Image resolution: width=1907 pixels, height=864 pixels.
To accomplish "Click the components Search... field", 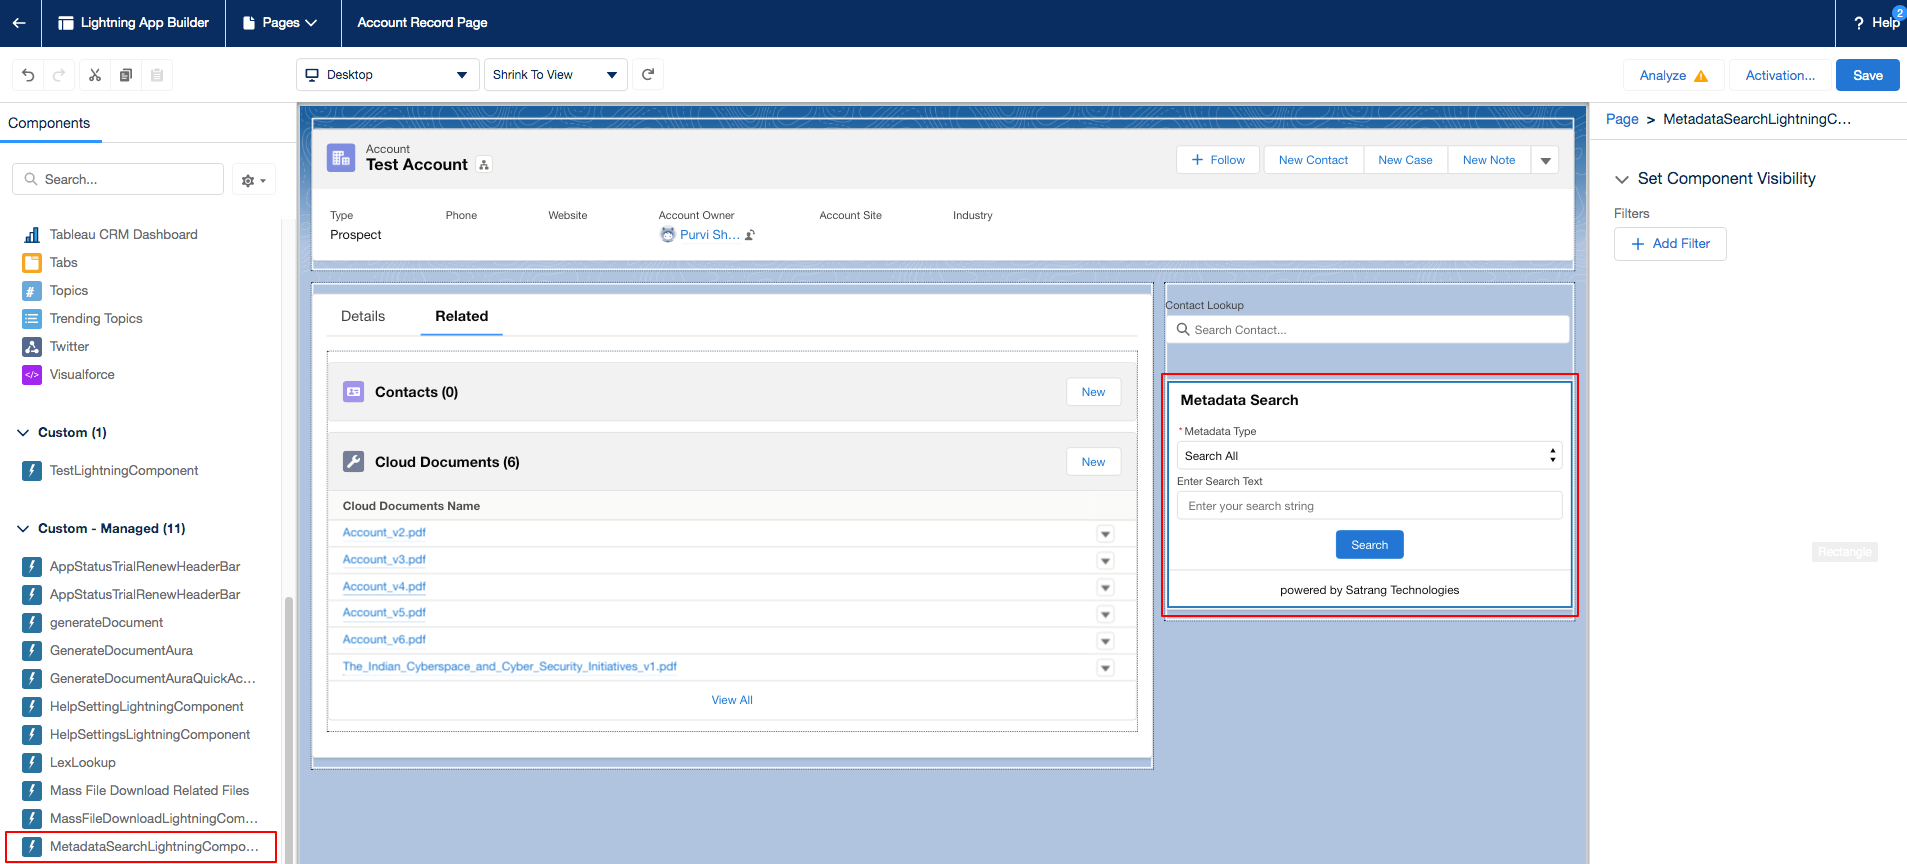I will click(x=118, y=180).
